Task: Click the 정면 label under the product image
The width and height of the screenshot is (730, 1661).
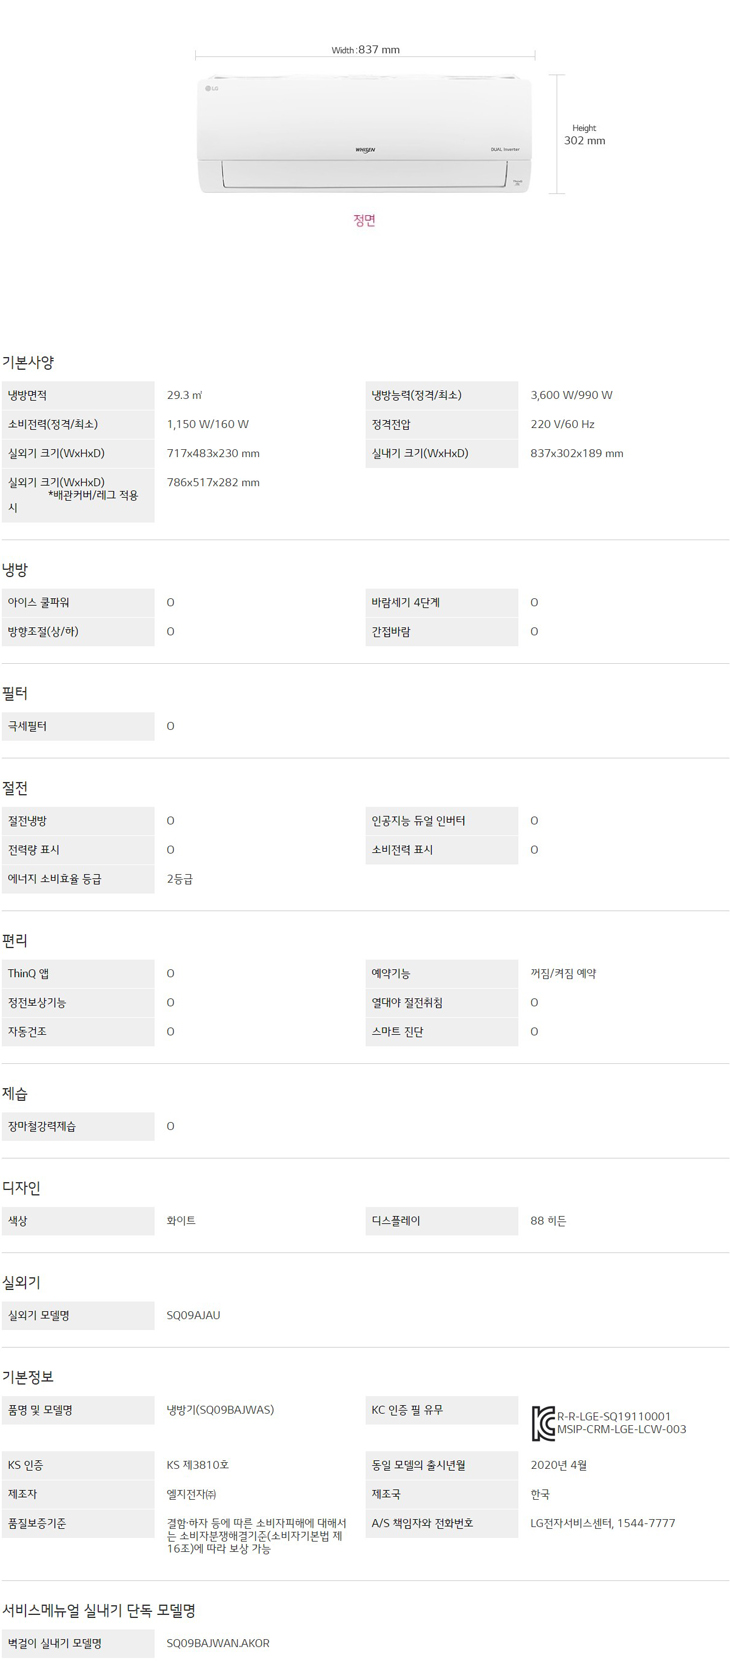Action: tap(364, 220)
